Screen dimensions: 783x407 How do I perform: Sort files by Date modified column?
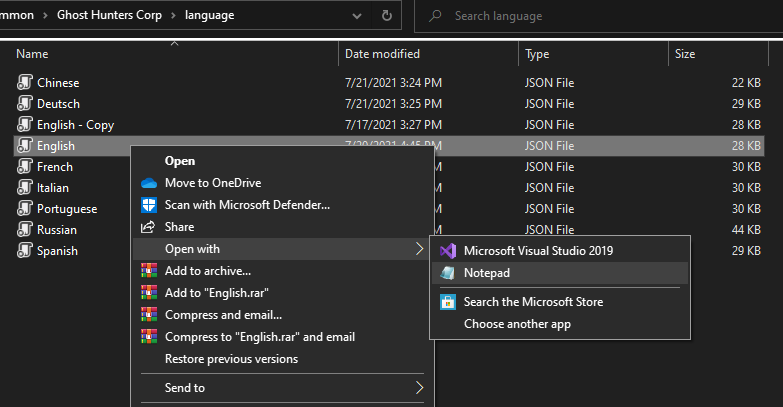pos(382,54)
